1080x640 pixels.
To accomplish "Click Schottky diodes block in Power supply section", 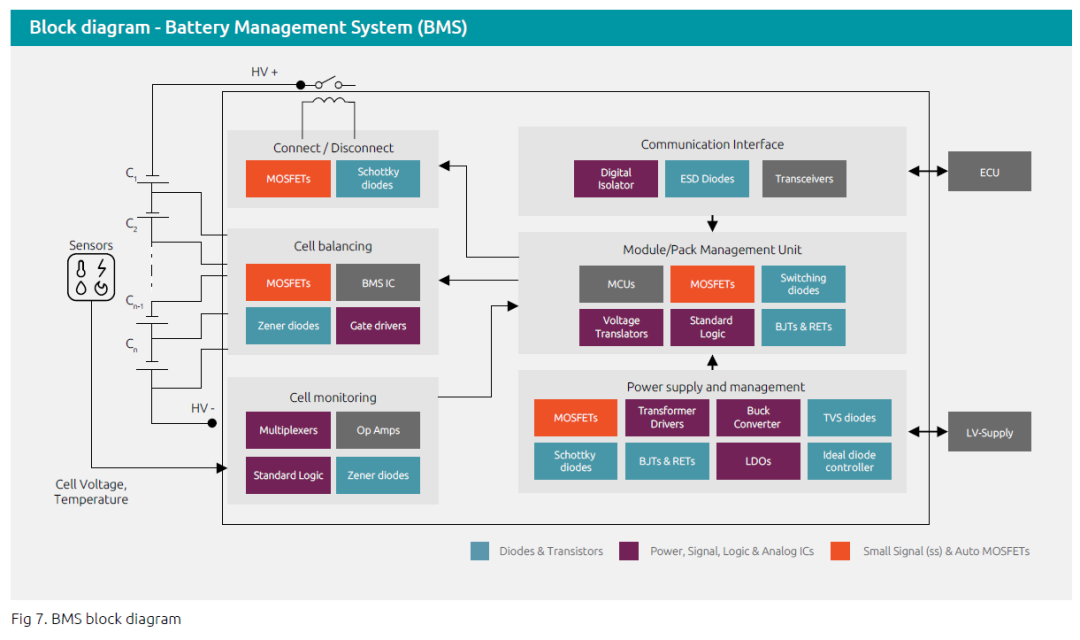I will pyautogui.click(x=575, y=461).
